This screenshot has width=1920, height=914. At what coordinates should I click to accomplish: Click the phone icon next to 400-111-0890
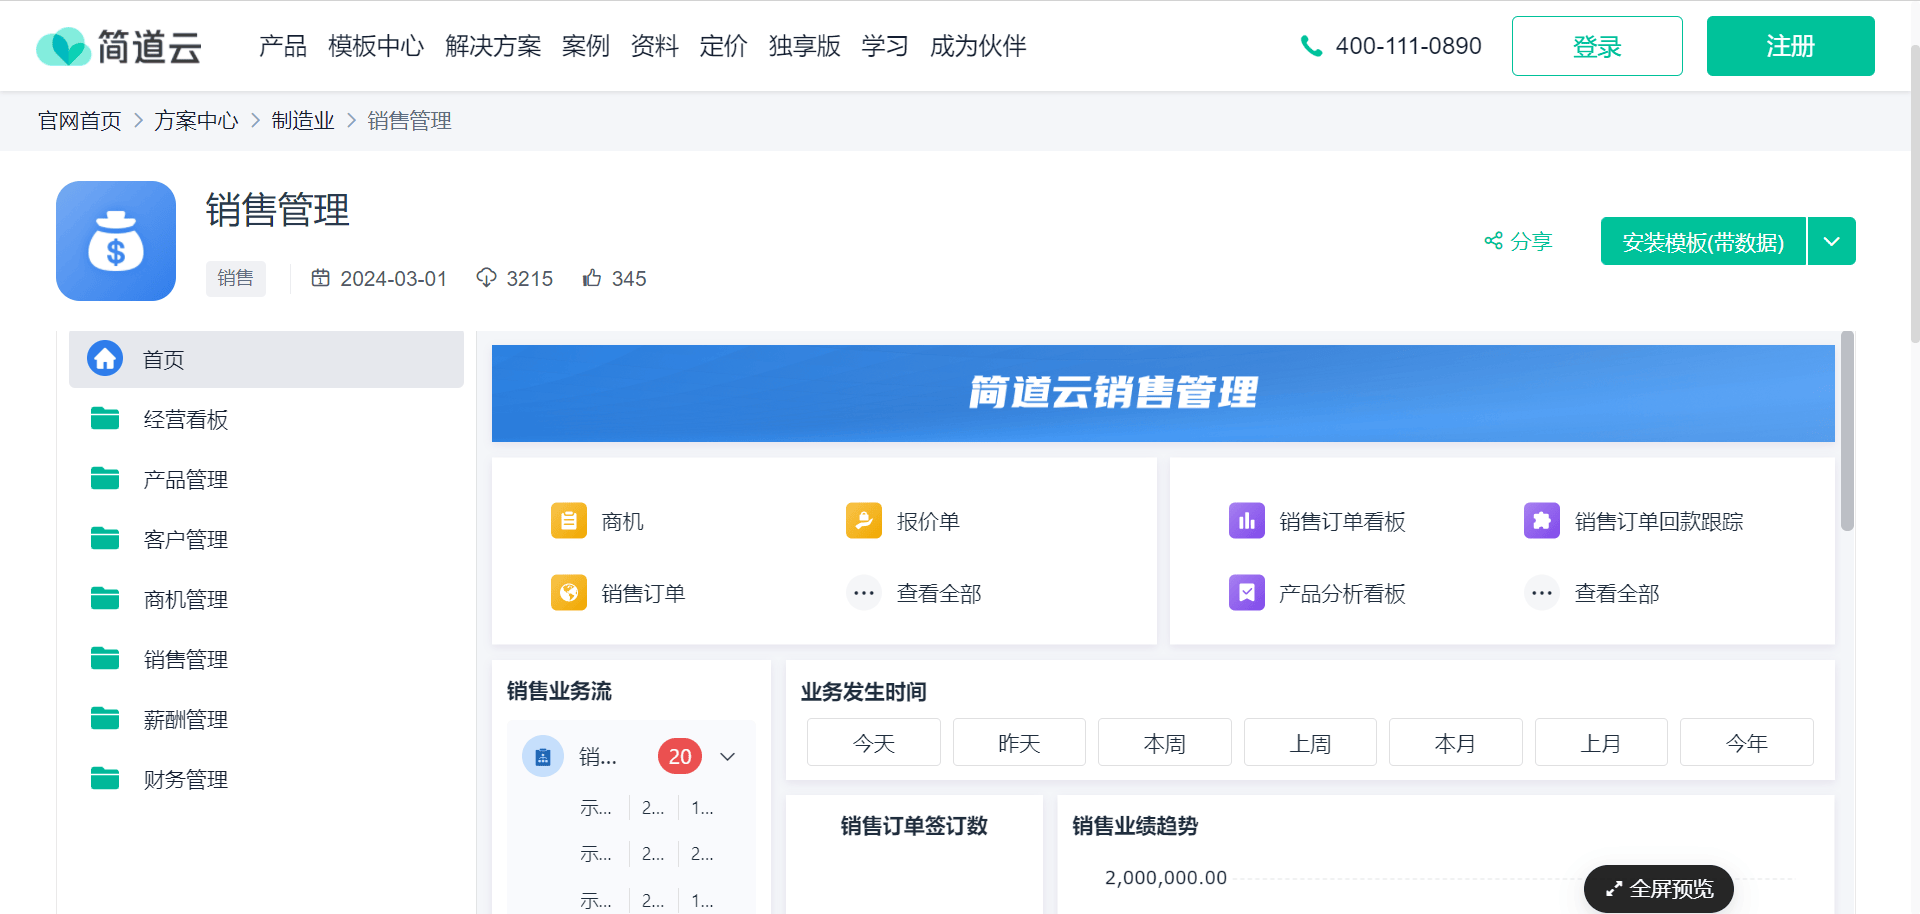click(x=1311, y=45)
